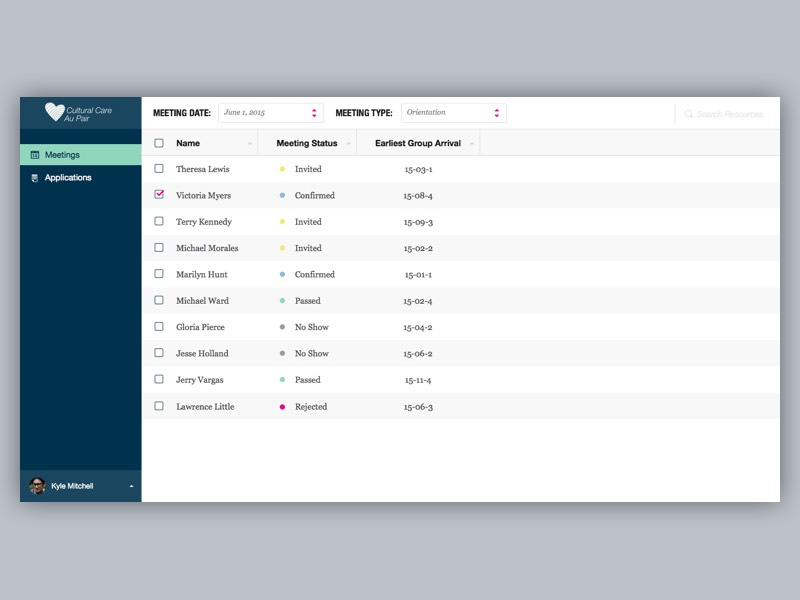Viewport: 800px width, 600px height.
Task: Click the stepper arrows beside Meeting Date
Action: point(316,112)
